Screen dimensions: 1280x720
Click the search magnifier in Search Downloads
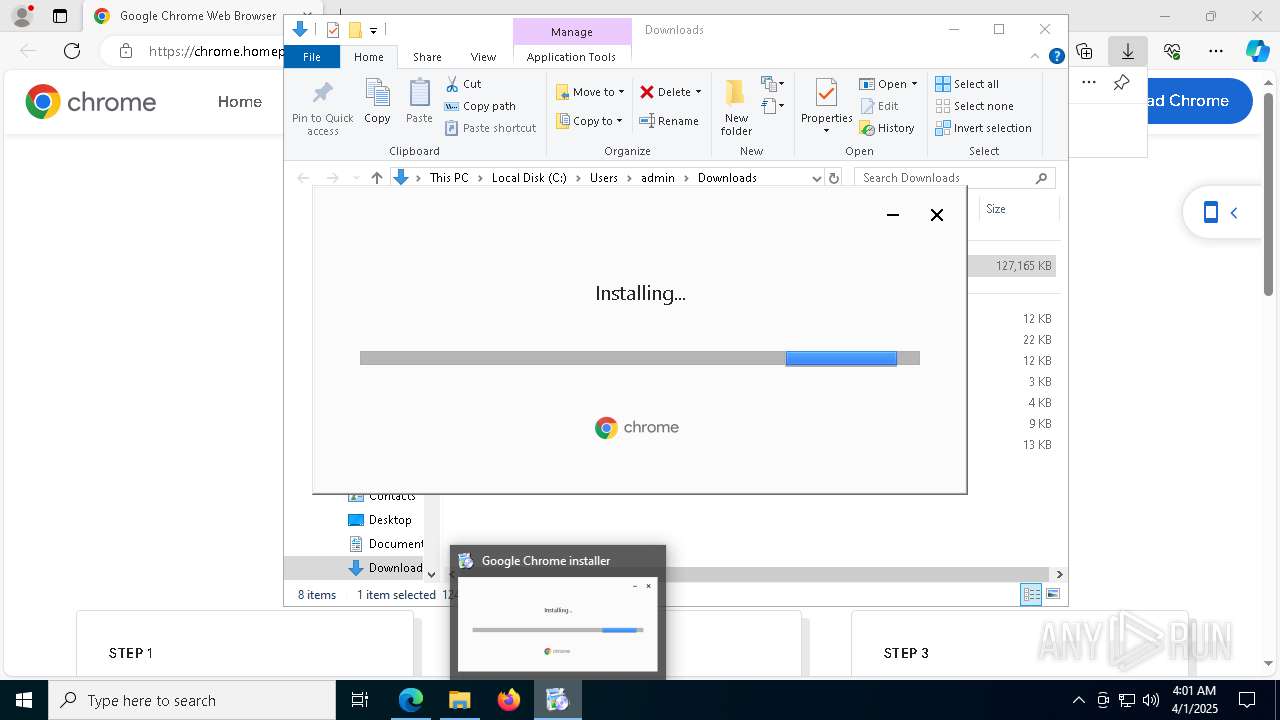pyautogui.click(x=1041, y=178)
